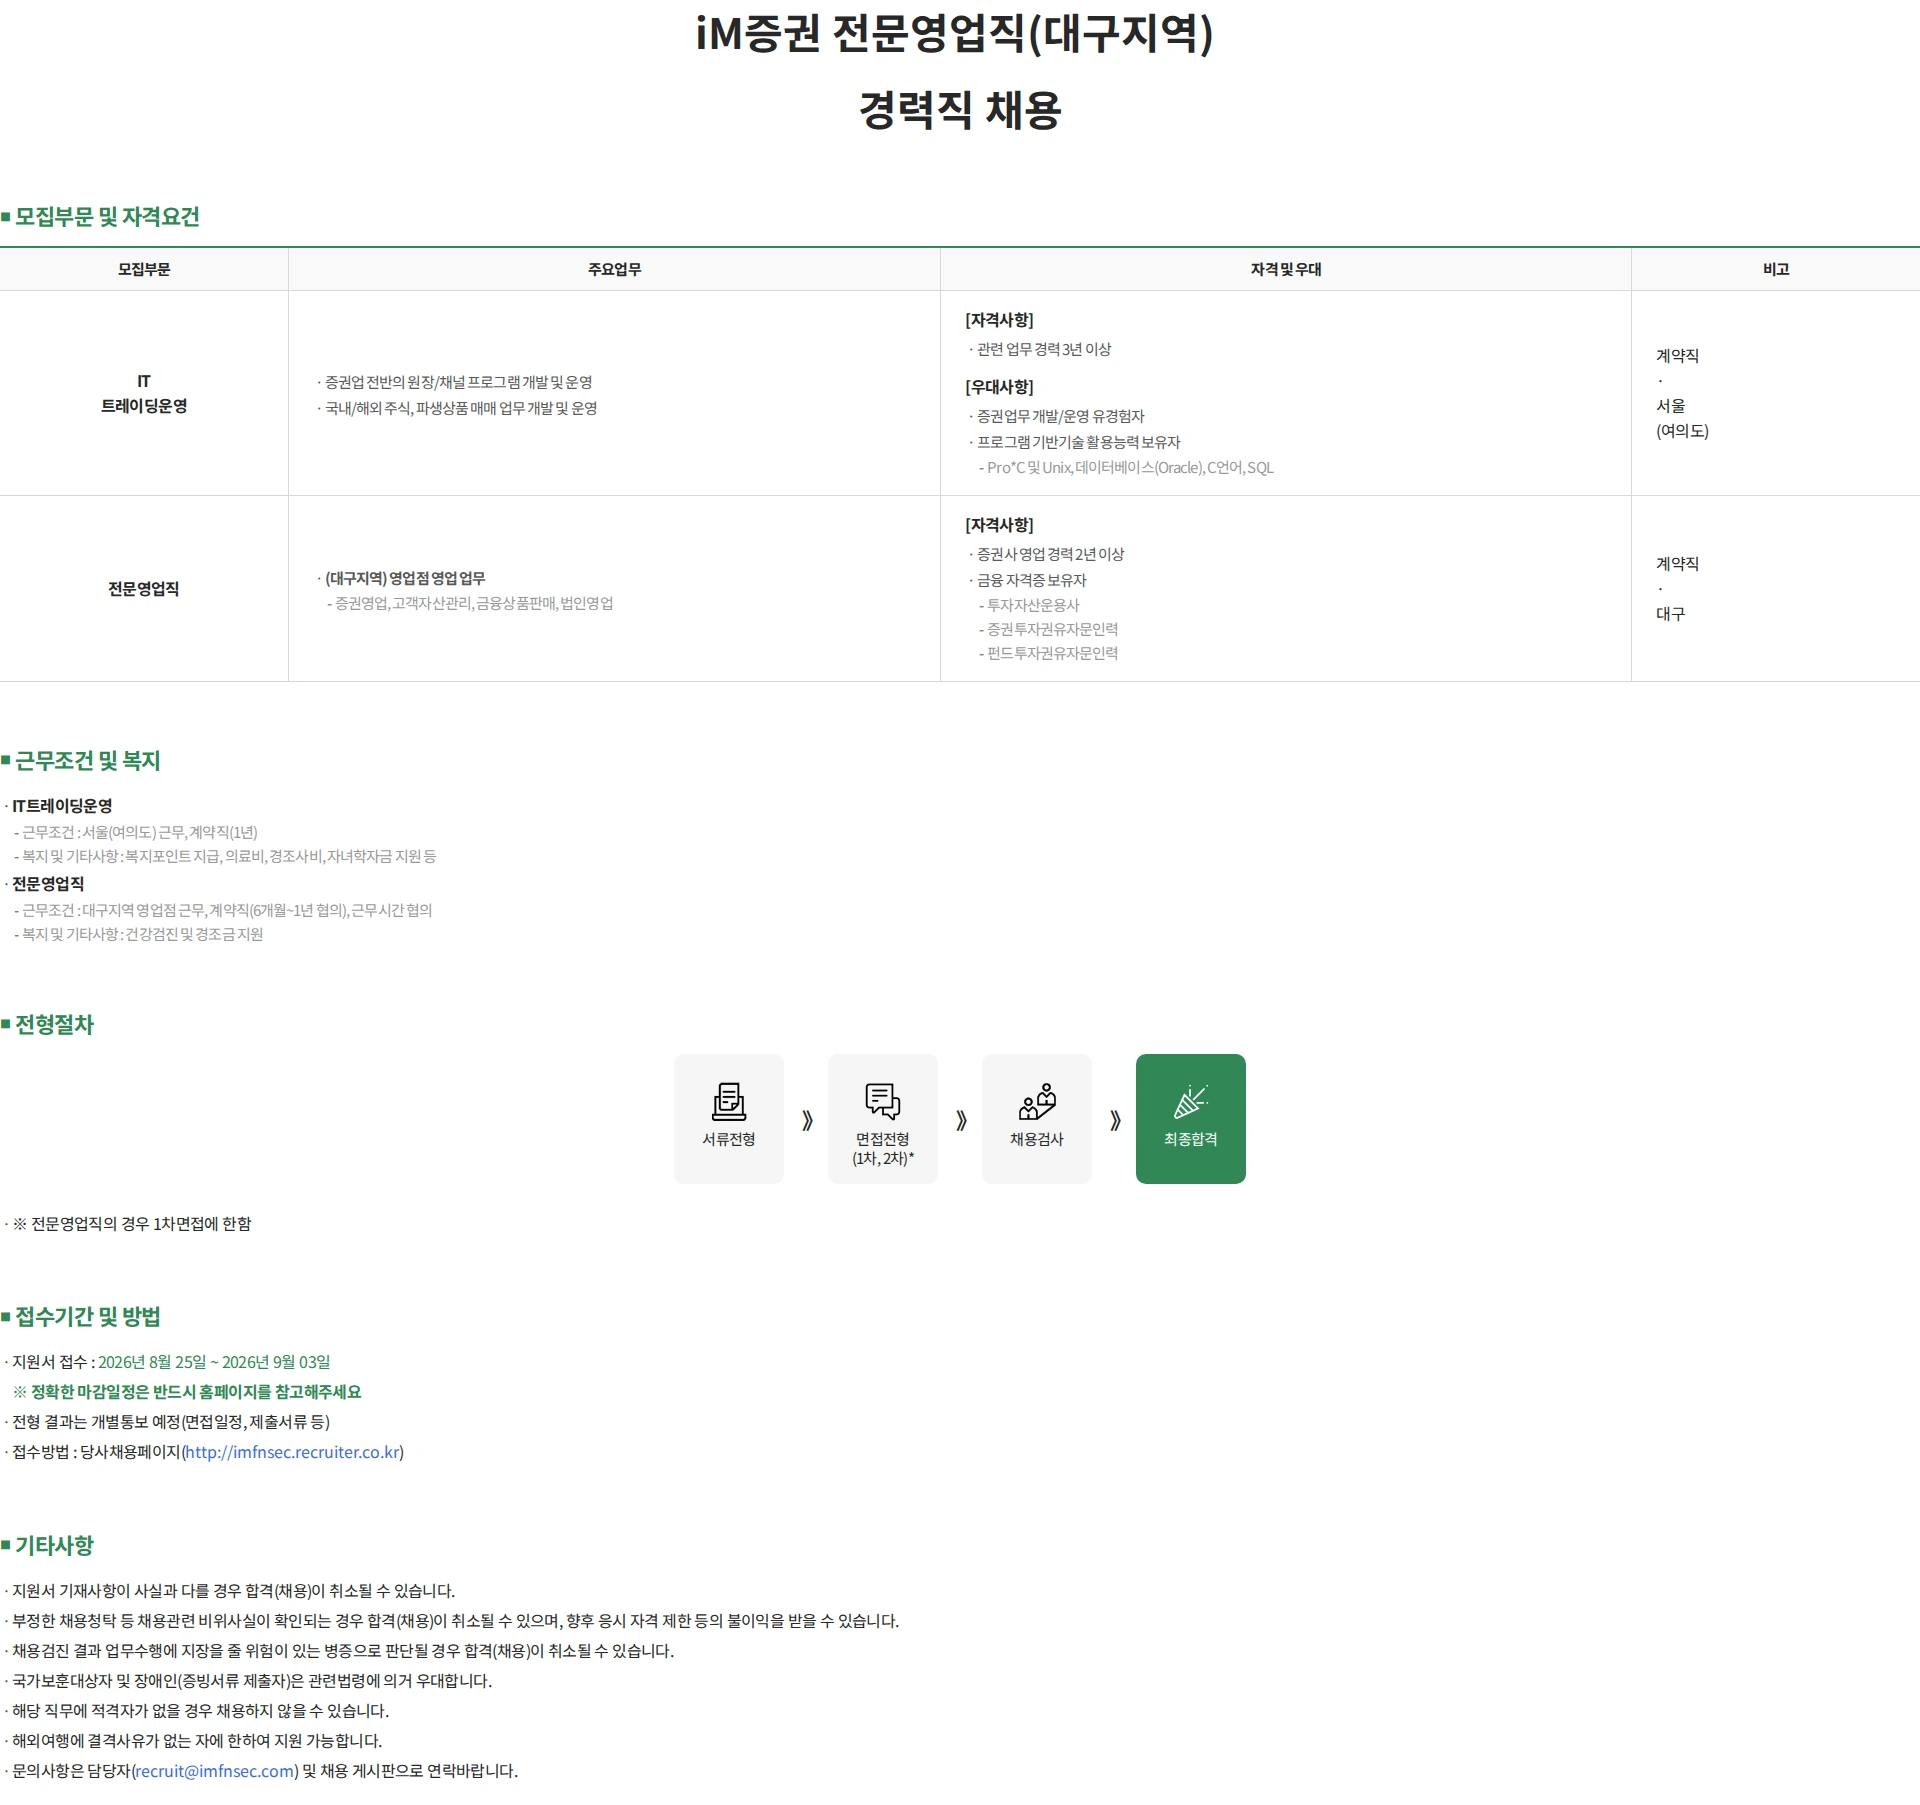Click the arrow between 면접전형 and 채용검사
This screenshot has height=1805, width=1920.
[x=961, y=1120]
